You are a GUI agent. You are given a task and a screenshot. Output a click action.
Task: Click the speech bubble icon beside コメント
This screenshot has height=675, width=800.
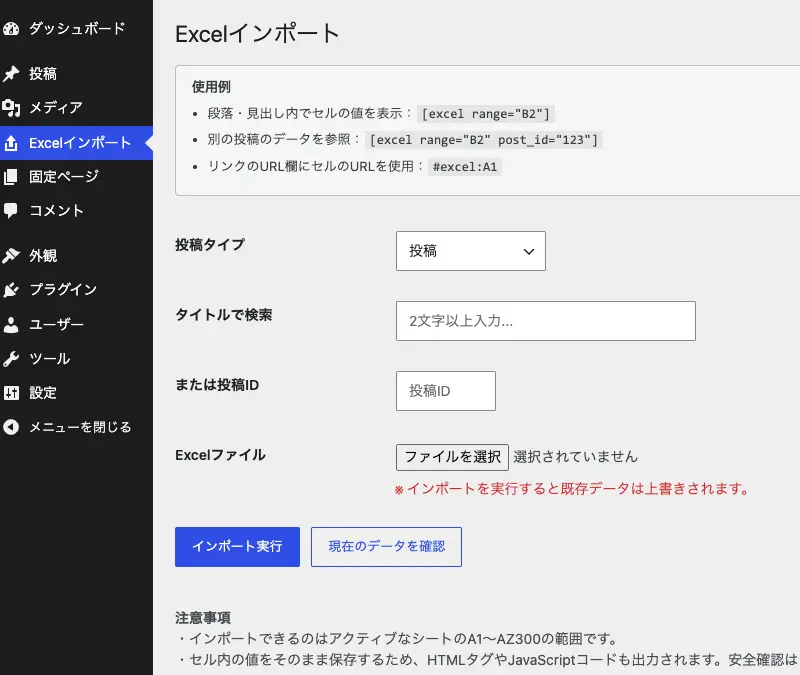click(x=11, y=211)
